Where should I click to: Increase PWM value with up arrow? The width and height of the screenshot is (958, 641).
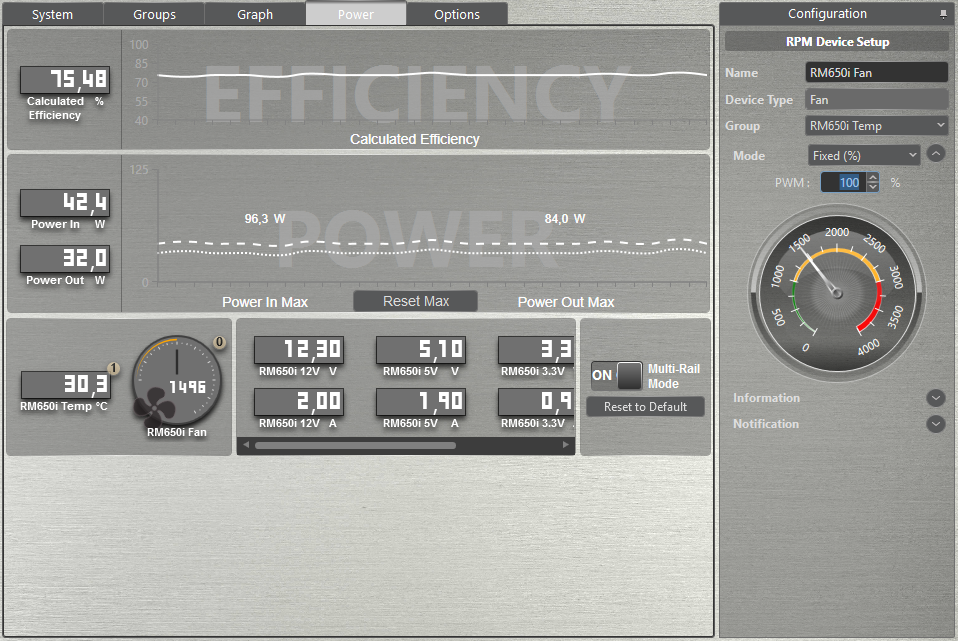(873, 178)
